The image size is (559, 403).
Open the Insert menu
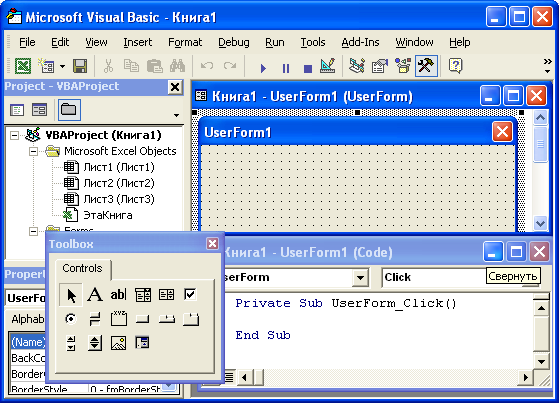(138, 42)
